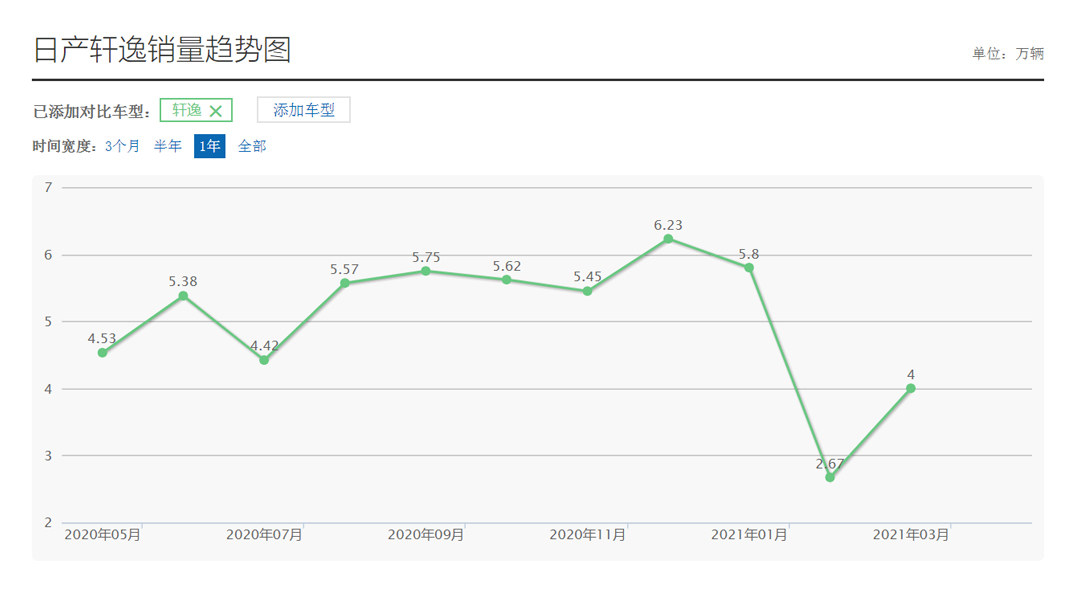The width and height of the screenshot is (1080, 600).
Task: Click the final data point valued 4
Action: point(911,389)
